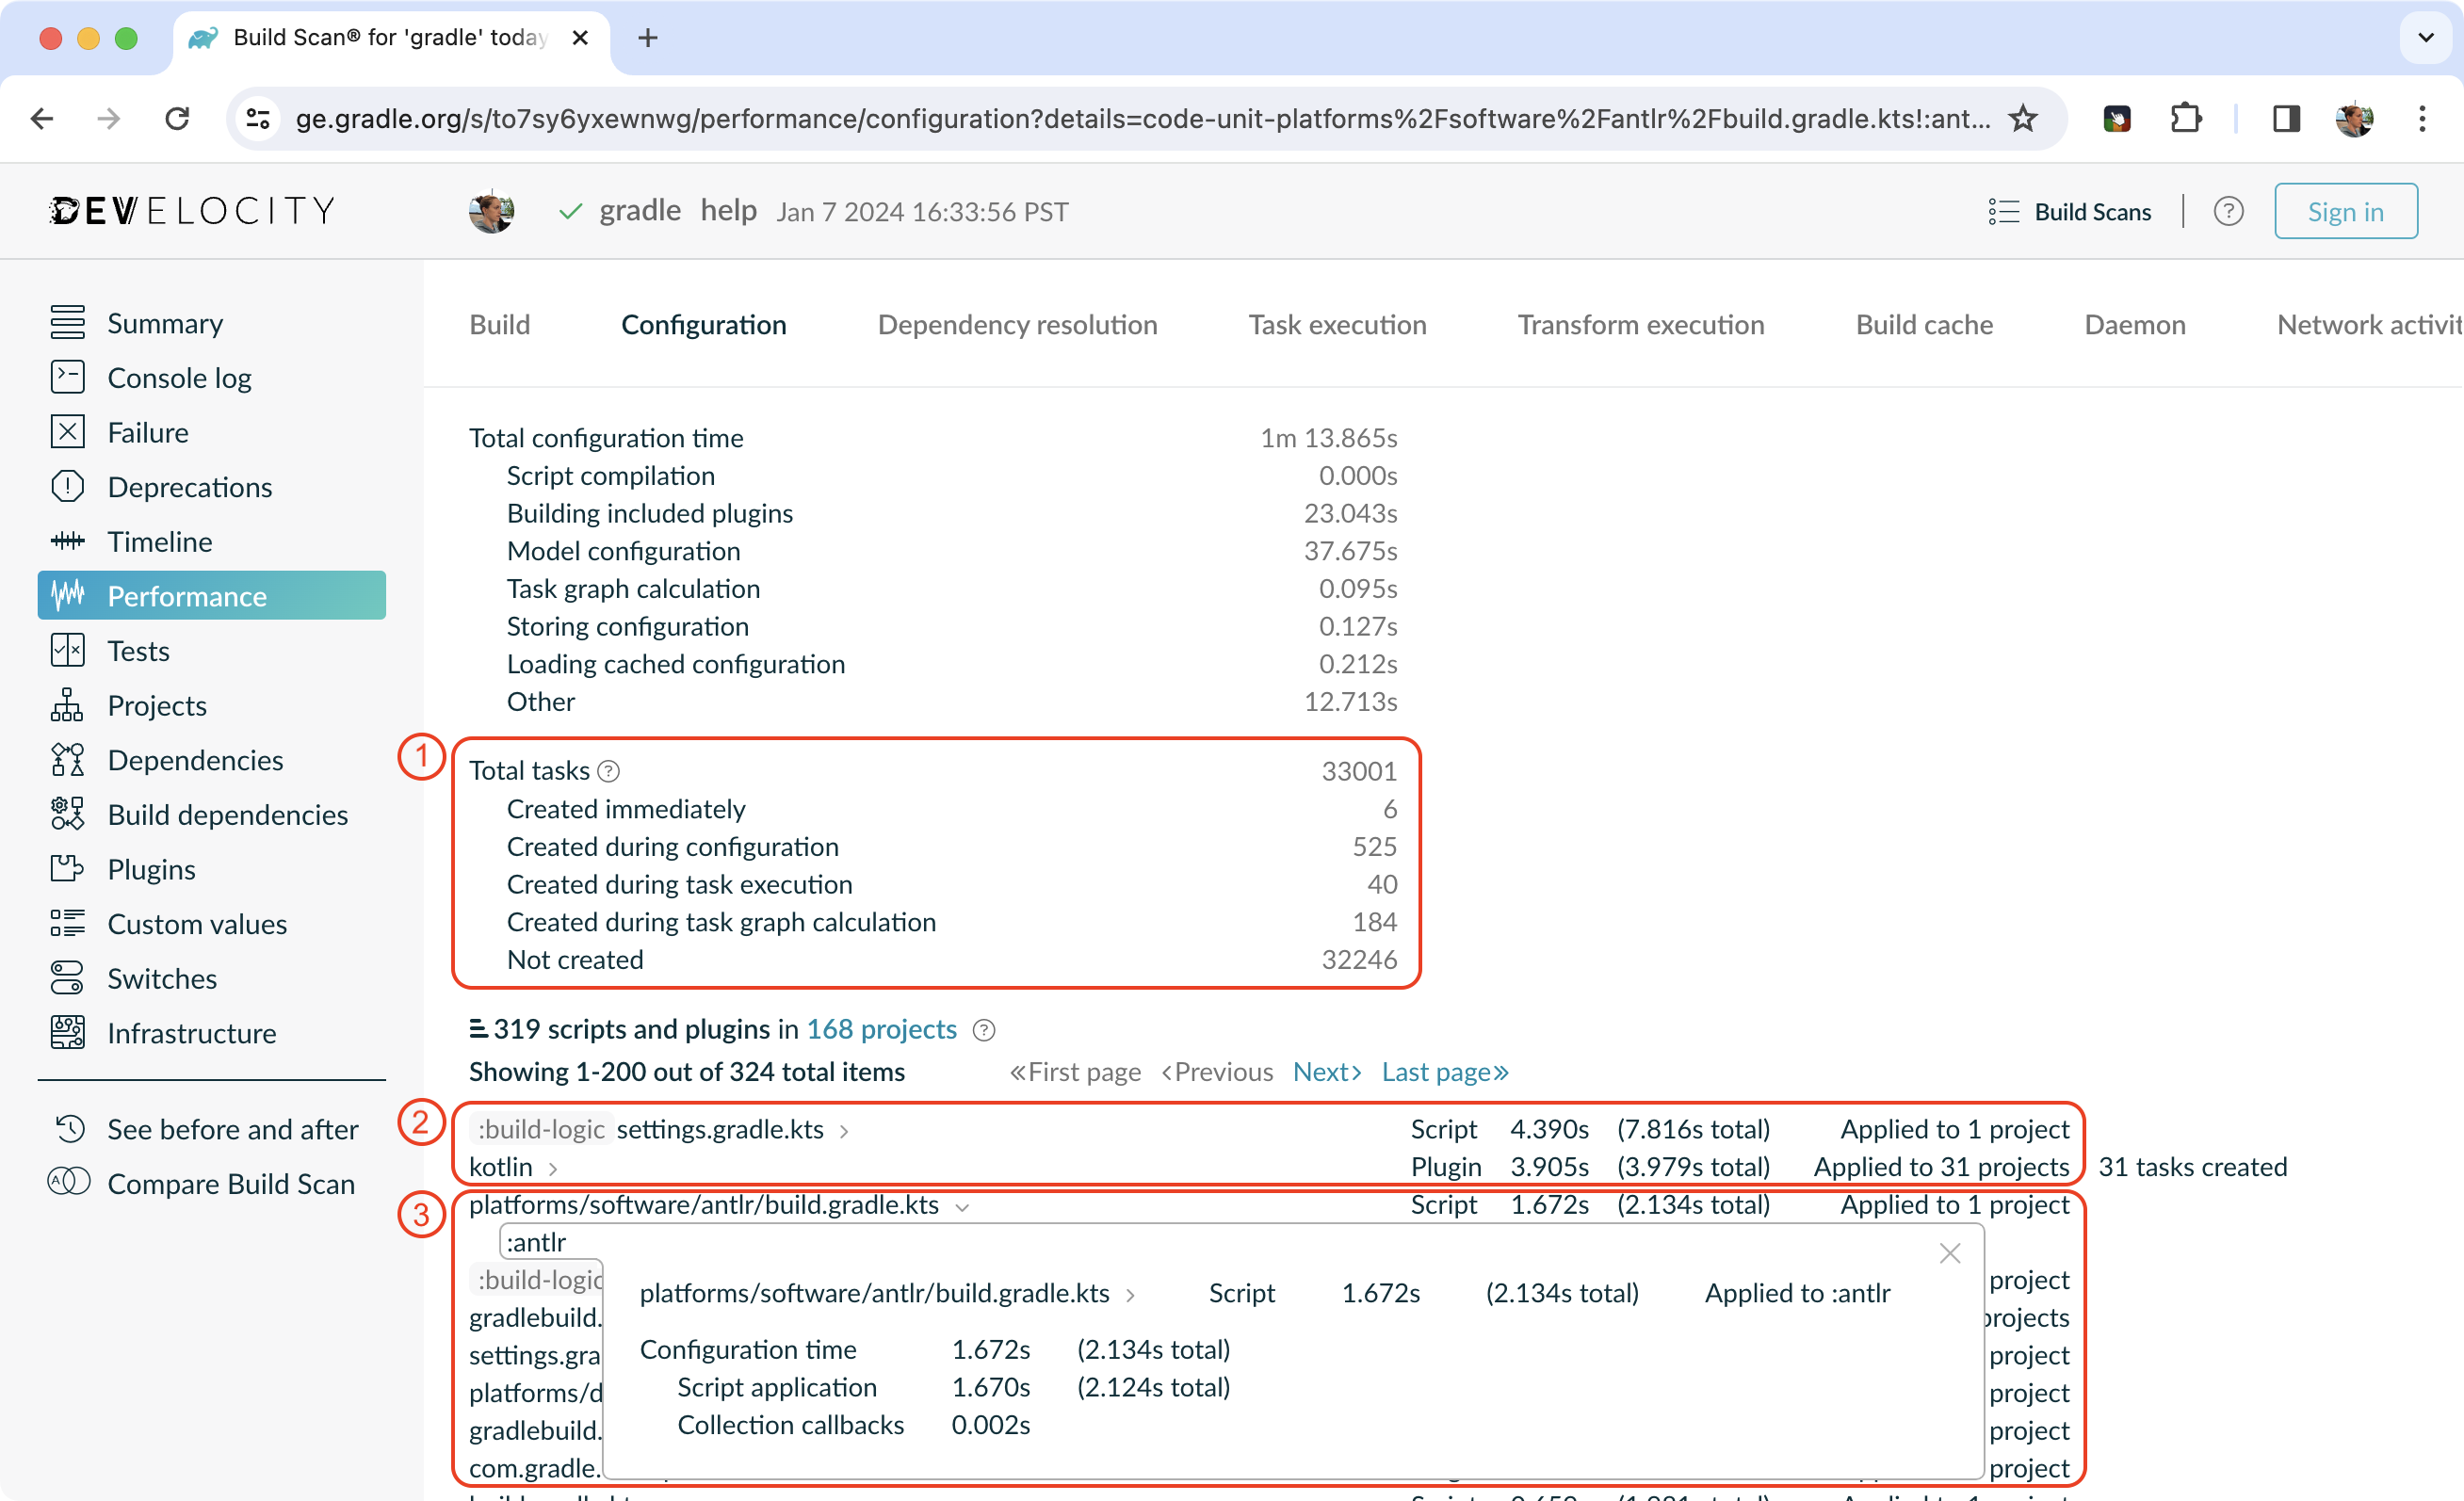This screenshot has width=2464, height=1501.
Task: Open the Switches section
Action: click(x=161, y=978)
